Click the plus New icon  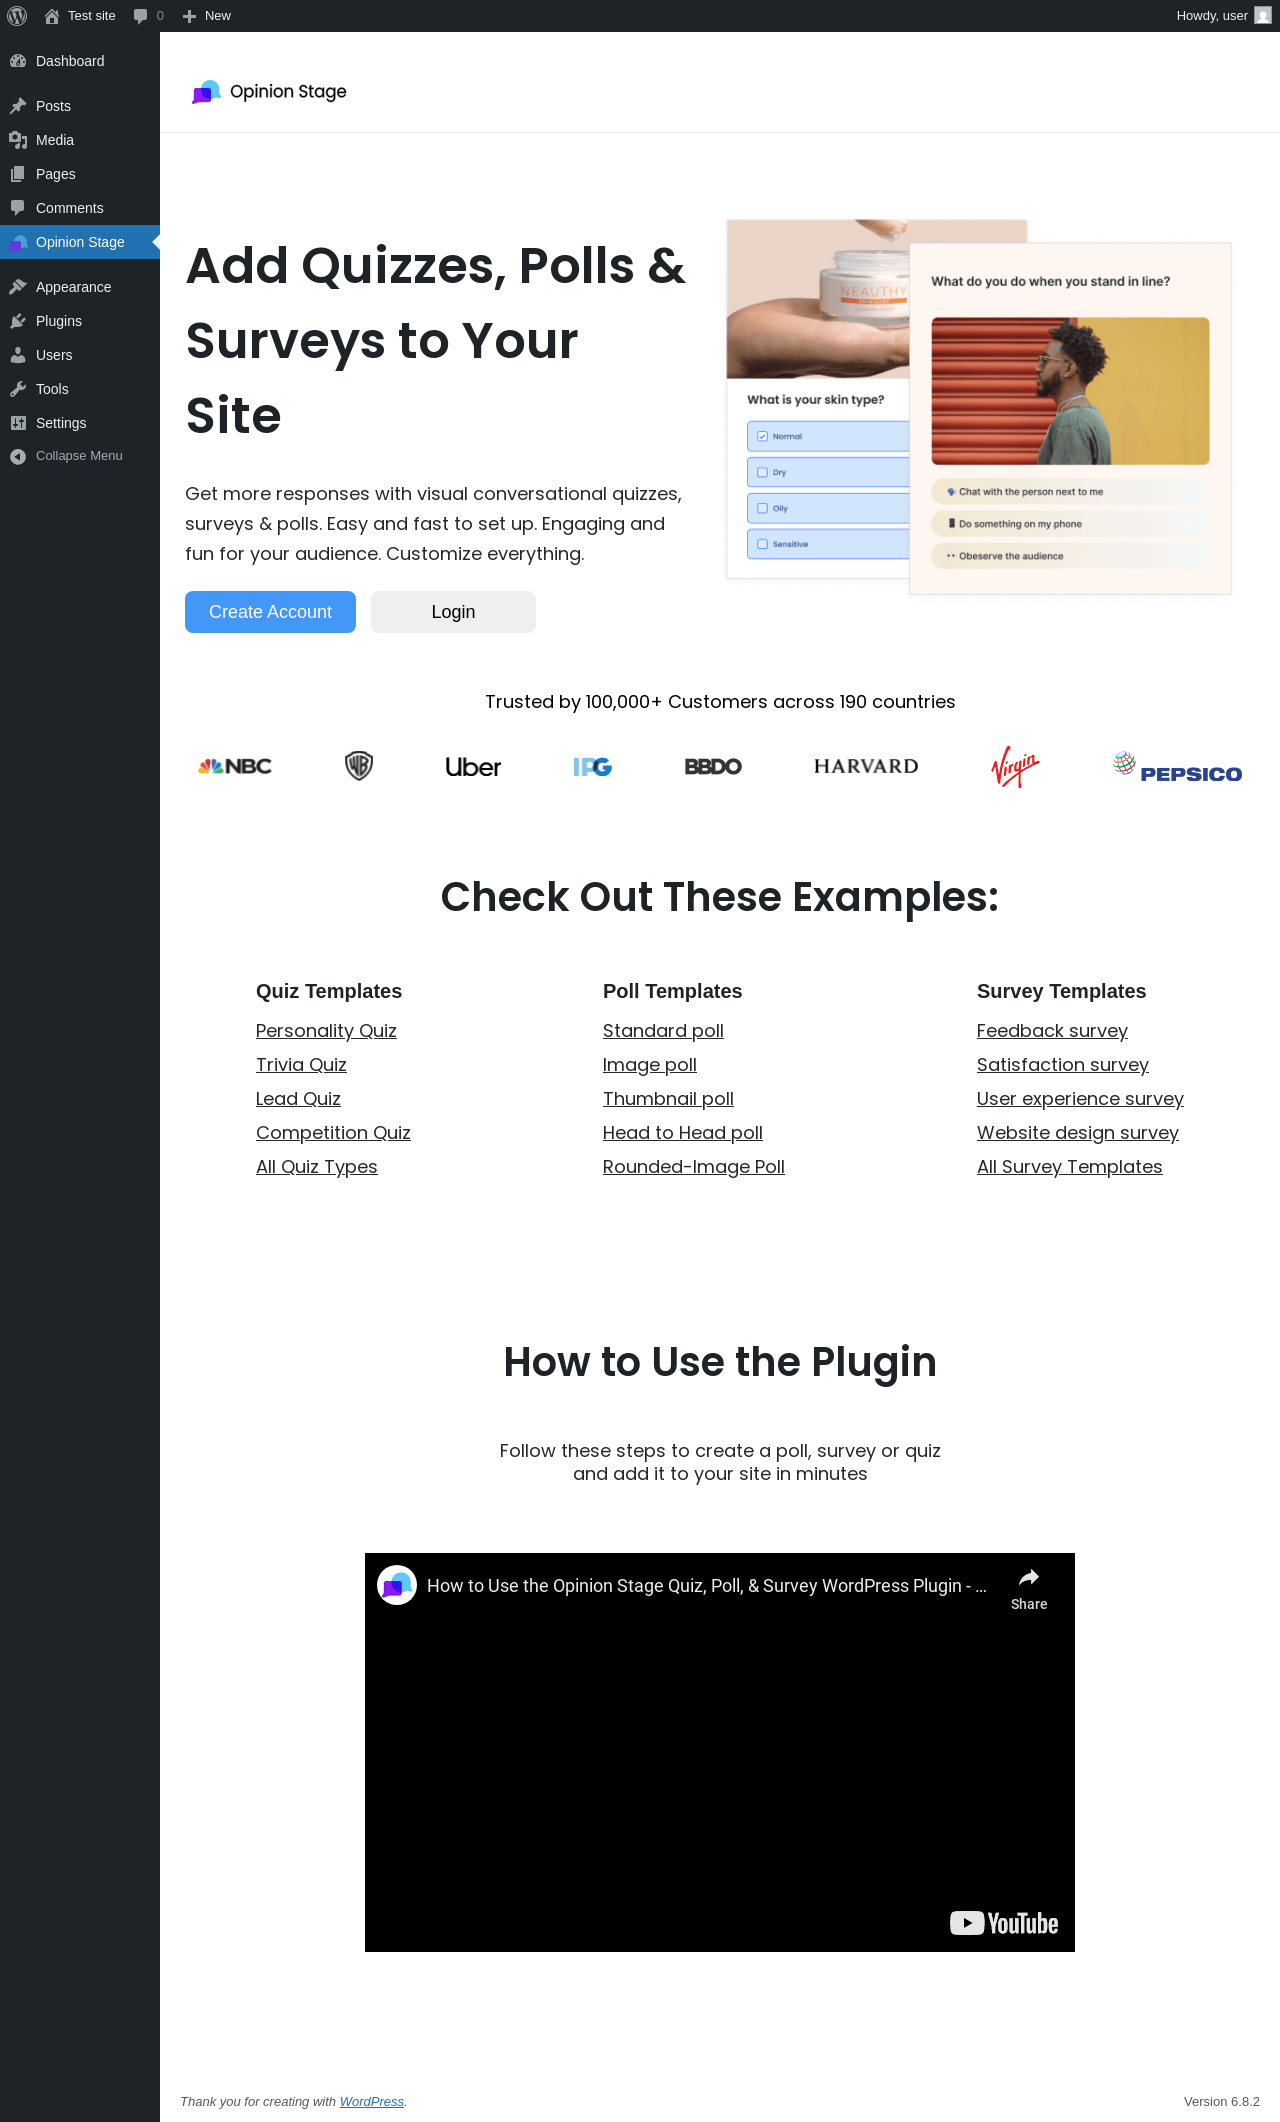189,16
